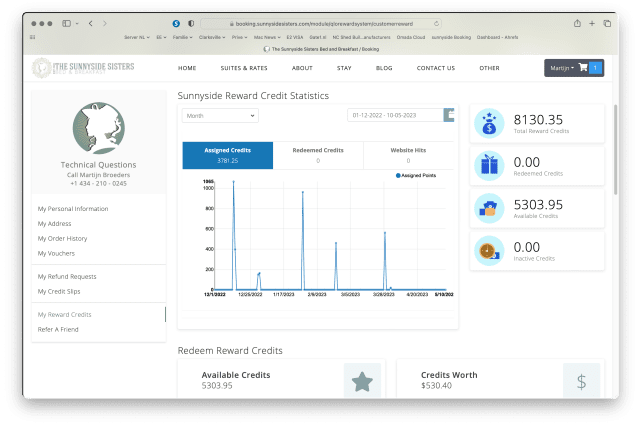Screen dimensions: 640x425
Task: Click the money bag Total Reward Credits icon
Action: (490, 123)
